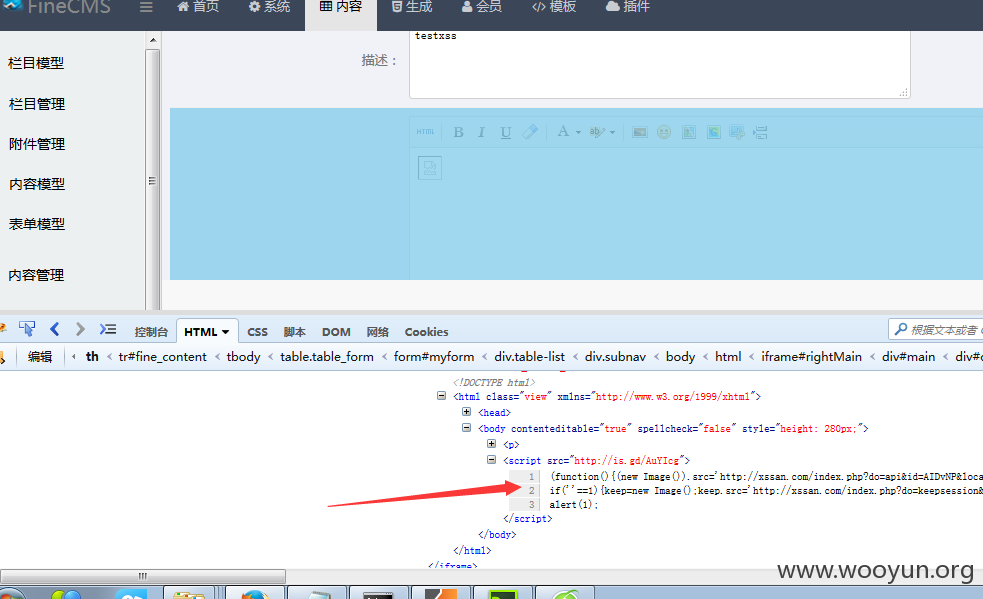Click the Firebug forward arrow
Viewport: 983px width, 599px height.
click(x=80, y=329)
